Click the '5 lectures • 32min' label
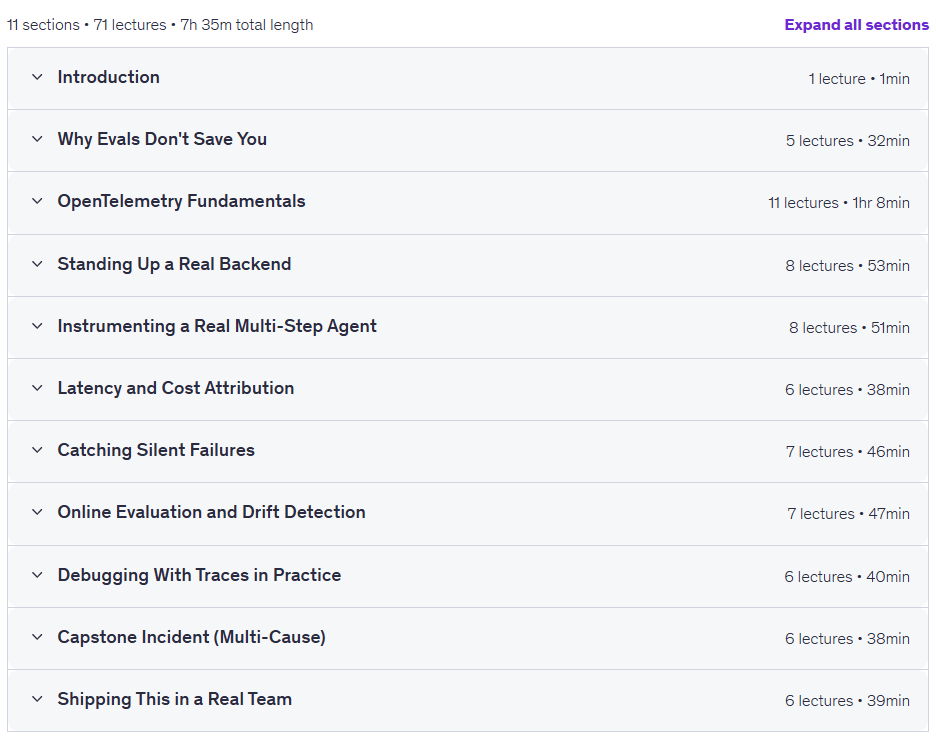 848,141
